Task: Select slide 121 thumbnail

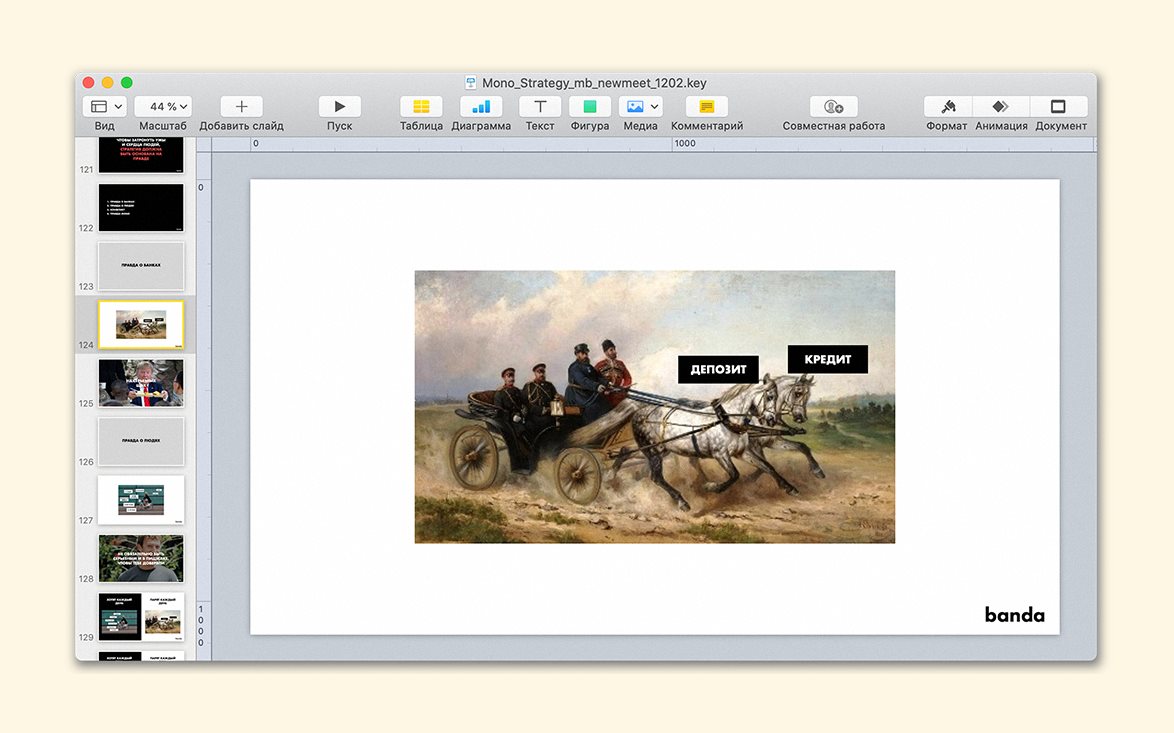Action: [x=141, y=154]
